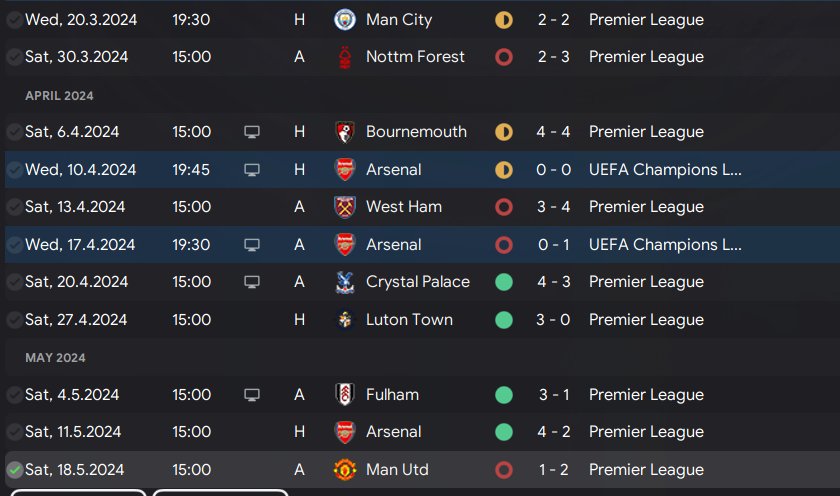This screenshot has width=840, height=496.
Task: Click the Bournemouth club crest
Action: [345, 132]
